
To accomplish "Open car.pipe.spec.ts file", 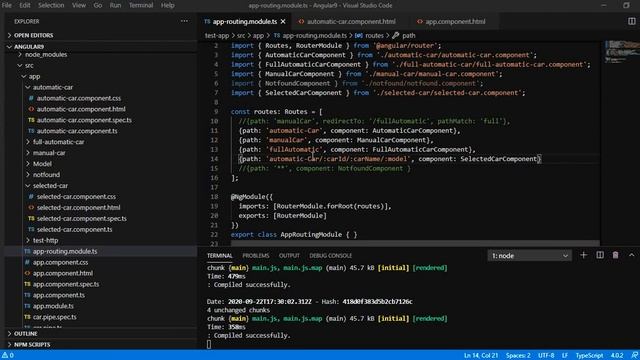I will tap(55, 317).
